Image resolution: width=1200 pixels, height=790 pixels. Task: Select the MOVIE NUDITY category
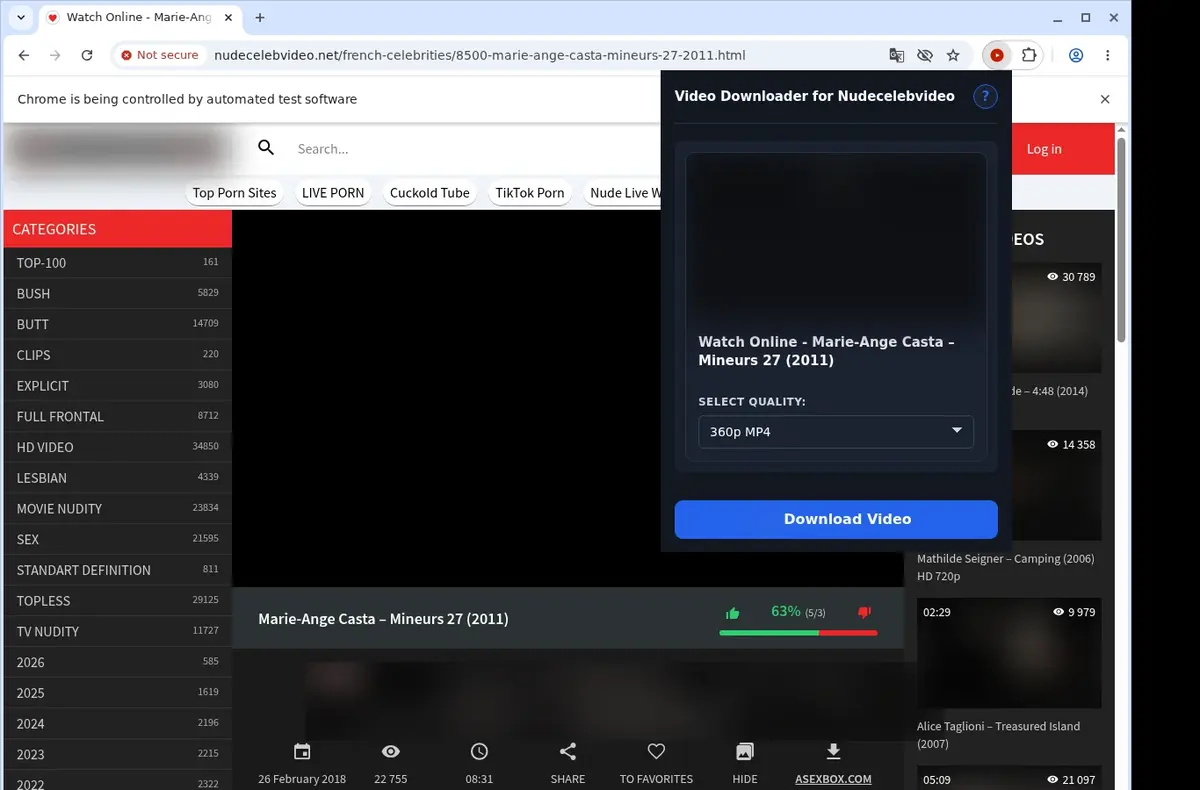pyautogui.click(x=117, y=509)
